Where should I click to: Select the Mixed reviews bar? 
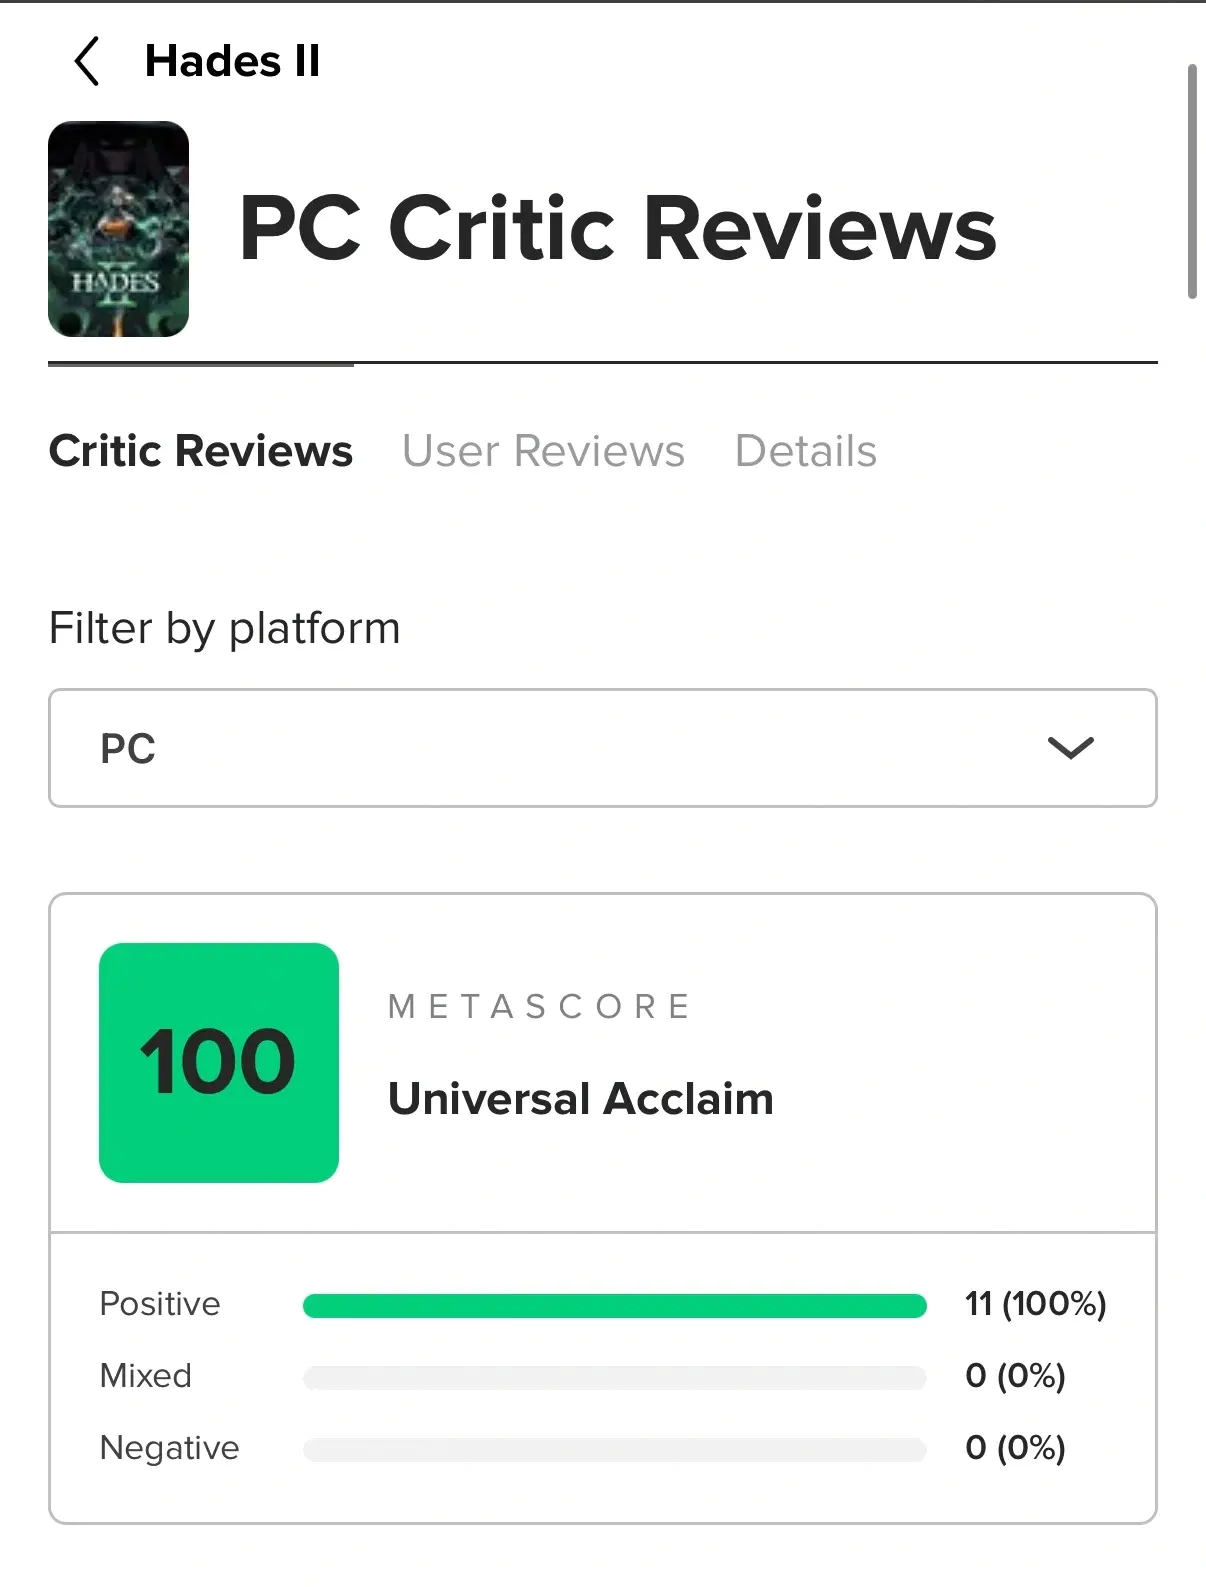pyautogui.click(x=614, y=1377)
